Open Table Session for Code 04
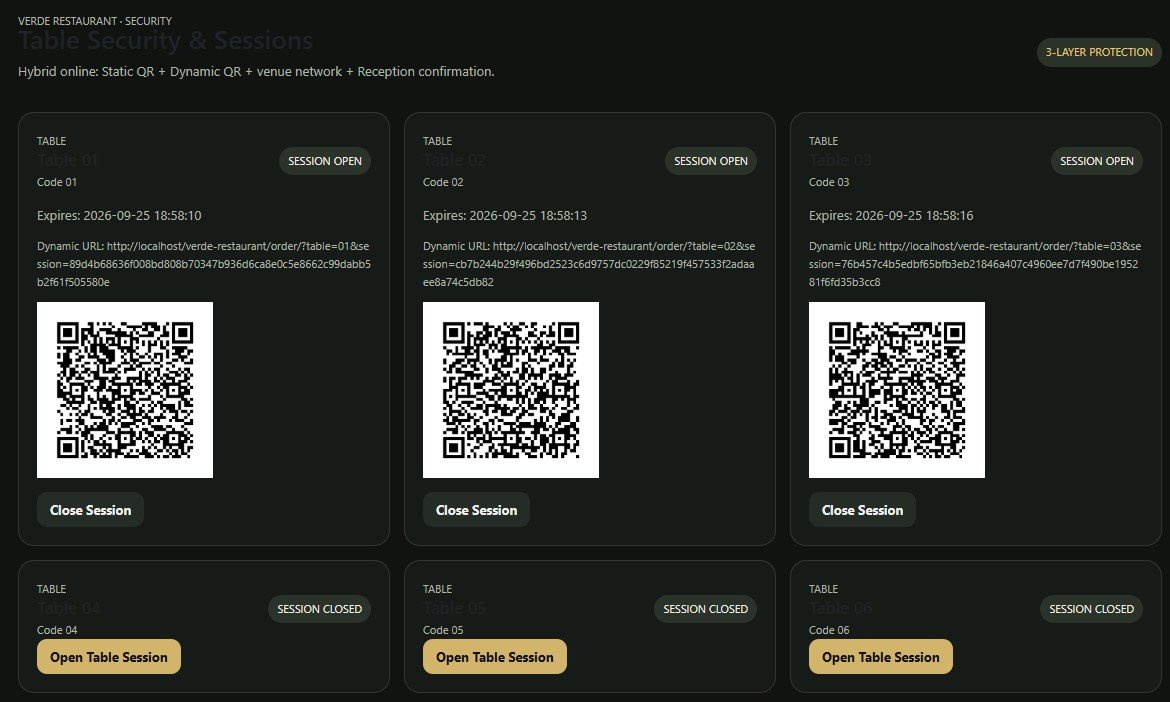Image resolution: width=1170 pixels, height=702 pixels. (109, 656)
